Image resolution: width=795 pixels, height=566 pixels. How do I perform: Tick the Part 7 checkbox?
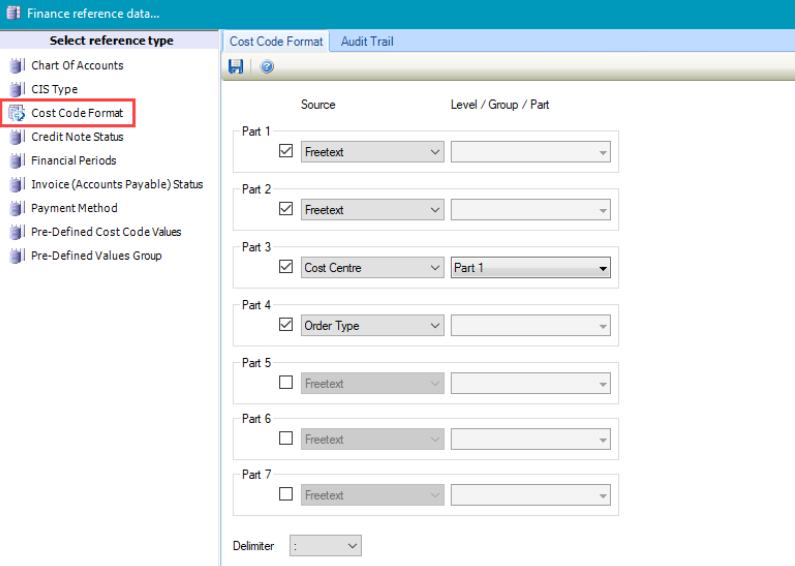[x=286, y=494]
